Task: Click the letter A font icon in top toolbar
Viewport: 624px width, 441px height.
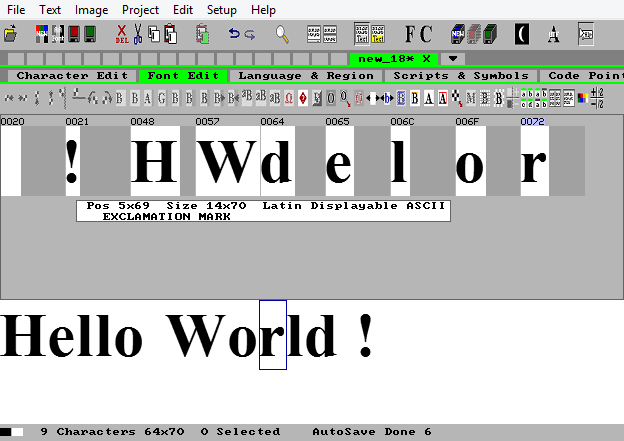Action: [554, 34]
